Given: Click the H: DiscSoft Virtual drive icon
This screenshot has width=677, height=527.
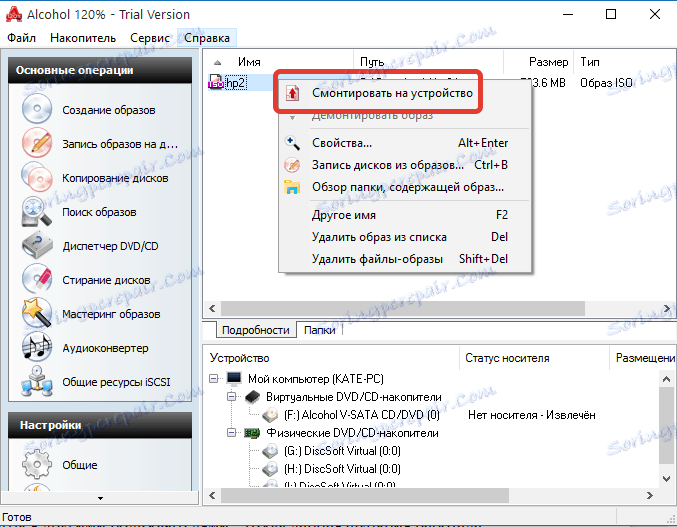Looking at the screenshot, I should 271,469.
